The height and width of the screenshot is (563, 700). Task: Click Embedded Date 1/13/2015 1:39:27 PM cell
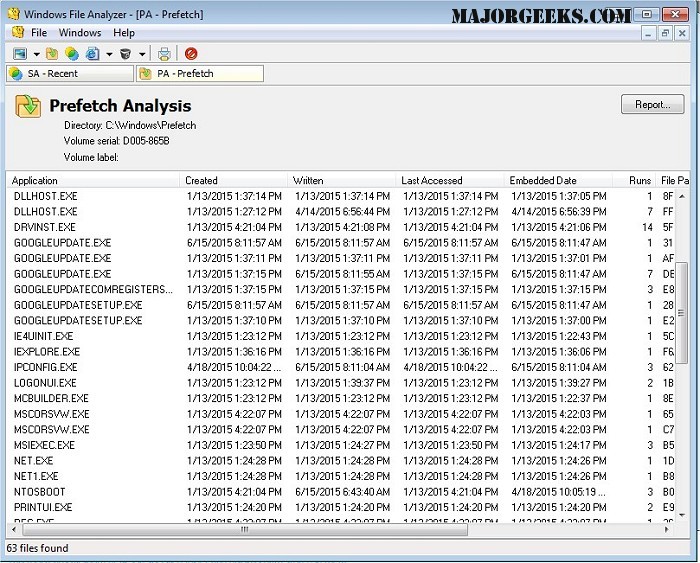click(559, 383)
